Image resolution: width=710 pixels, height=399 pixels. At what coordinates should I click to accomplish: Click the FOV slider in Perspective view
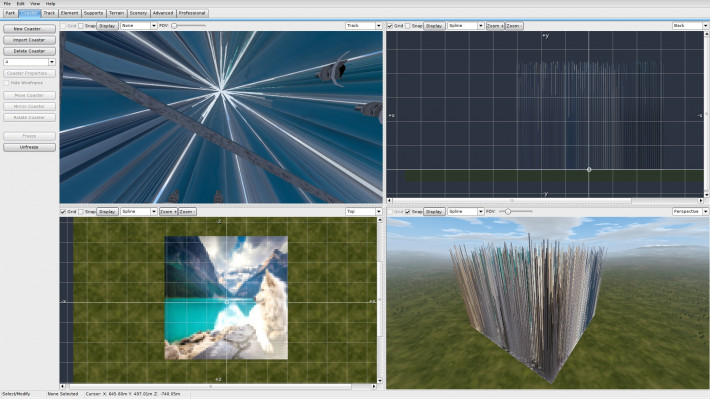tap(515, 212)
